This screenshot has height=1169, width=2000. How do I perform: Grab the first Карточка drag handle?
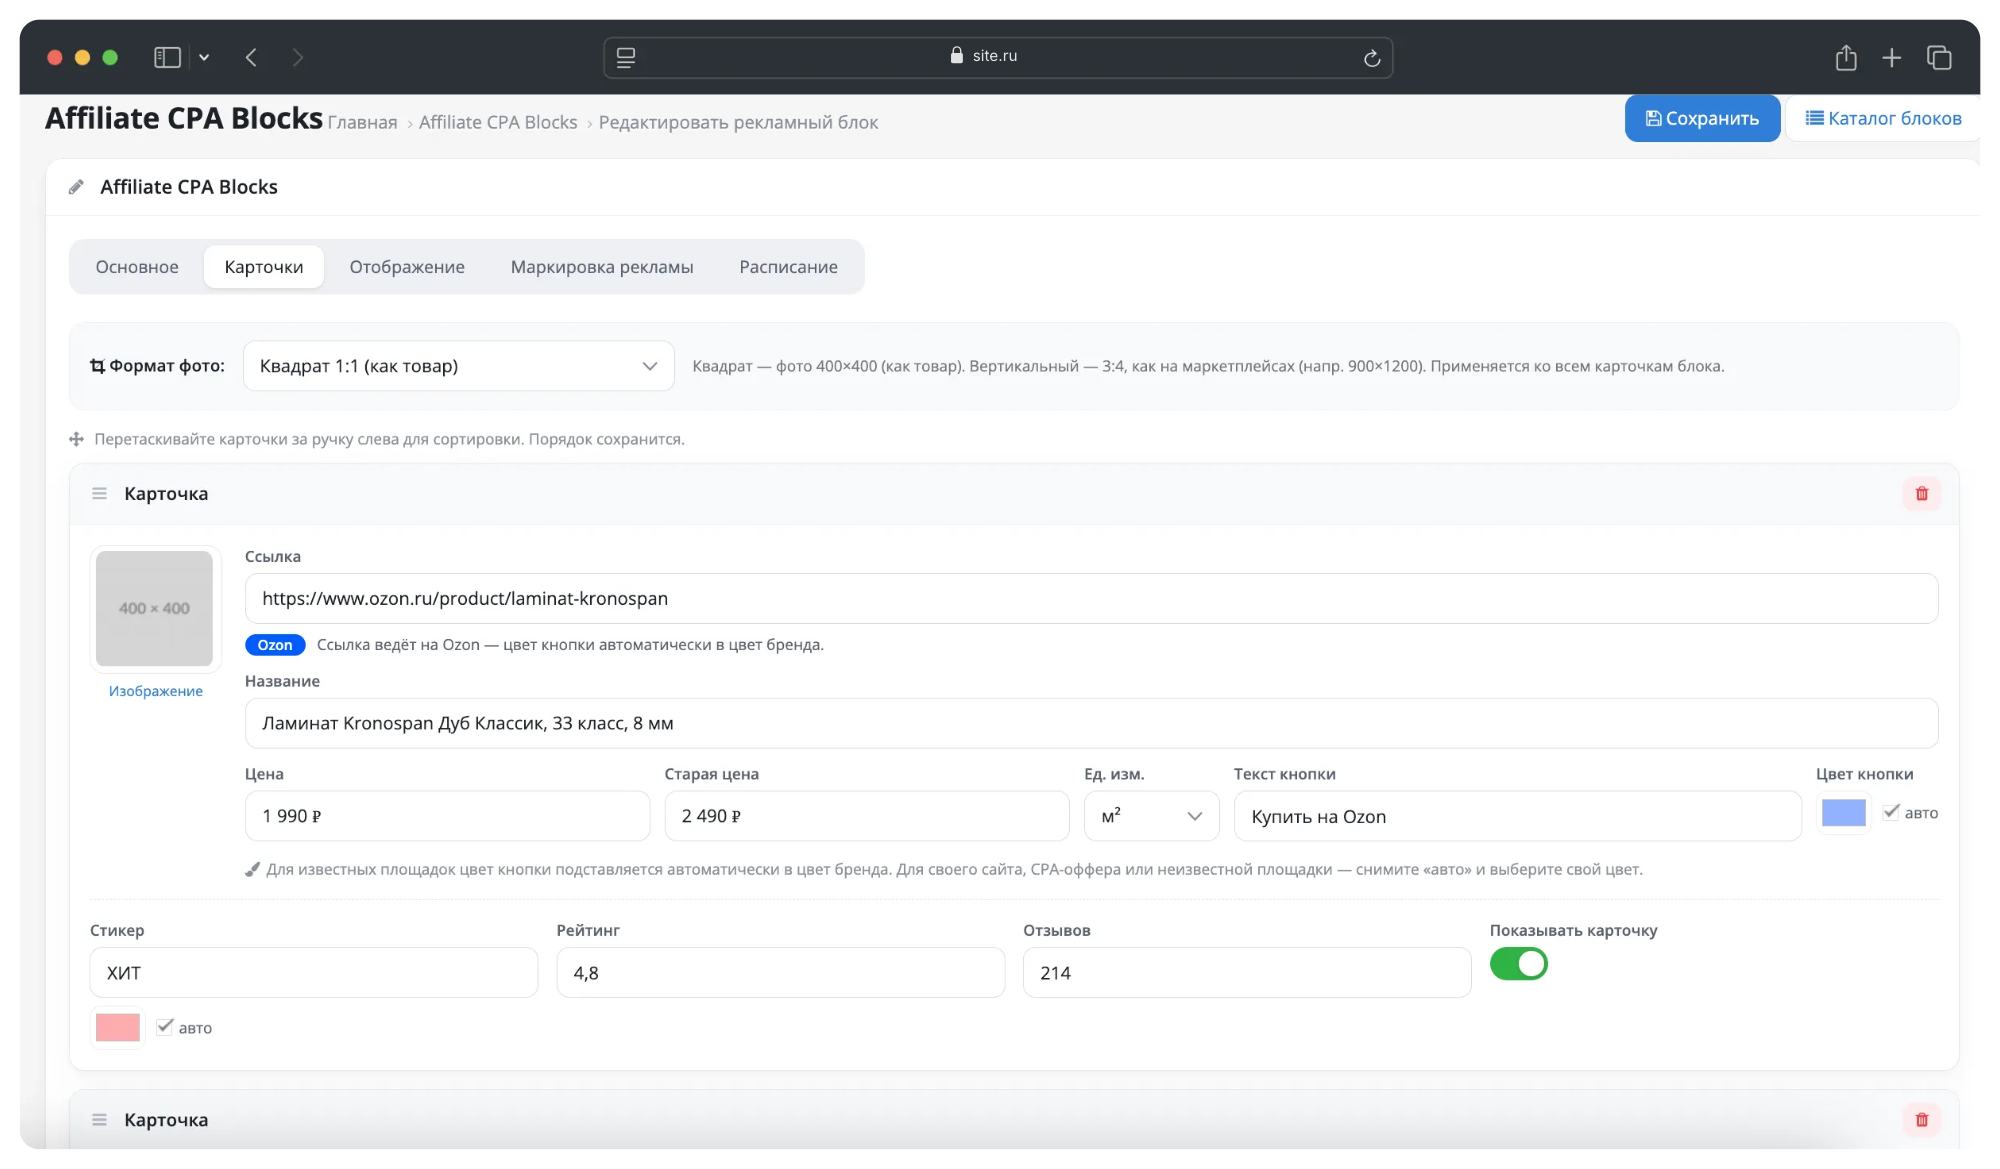click(99, 494)
